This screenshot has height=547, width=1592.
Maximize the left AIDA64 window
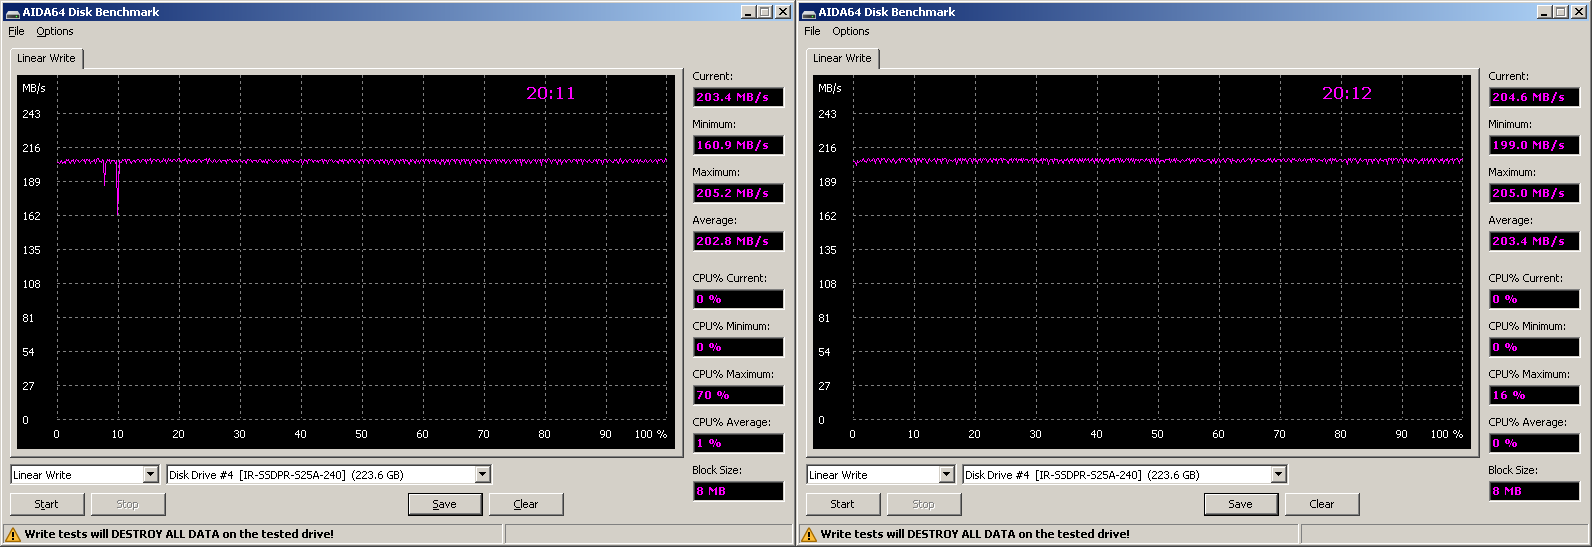(x=765, y=12)
